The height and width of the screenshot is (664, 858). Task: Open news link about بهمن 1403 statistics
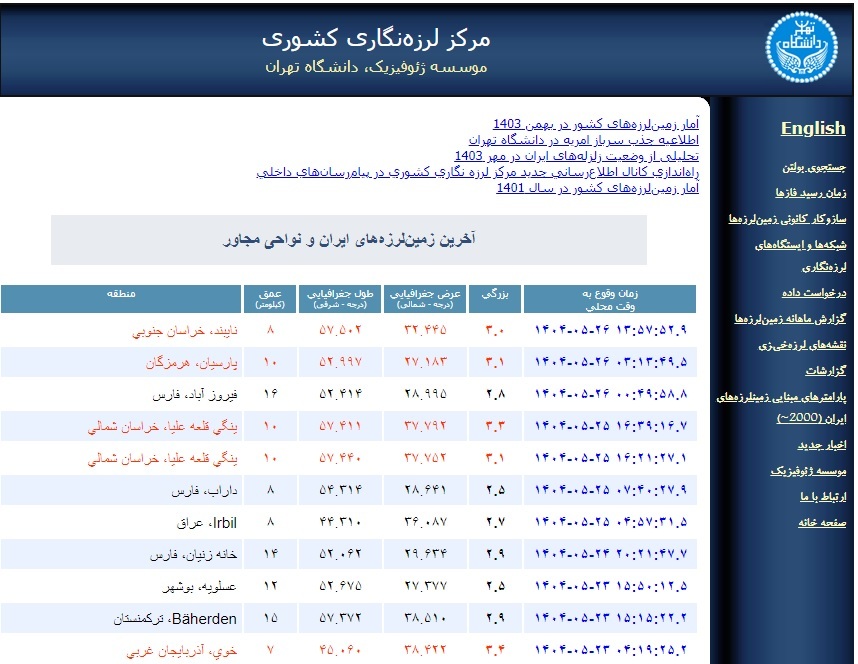coord(596,124)
